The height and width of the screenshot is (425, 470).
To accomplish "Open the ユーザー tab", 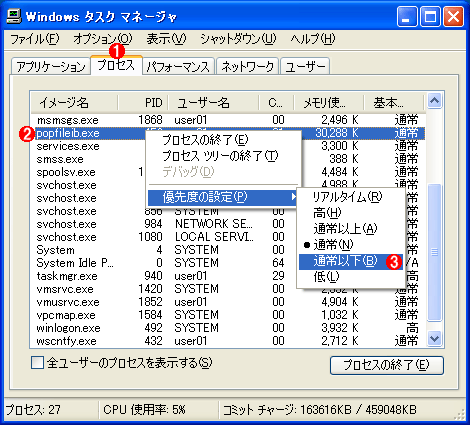I will click(305, 66).
